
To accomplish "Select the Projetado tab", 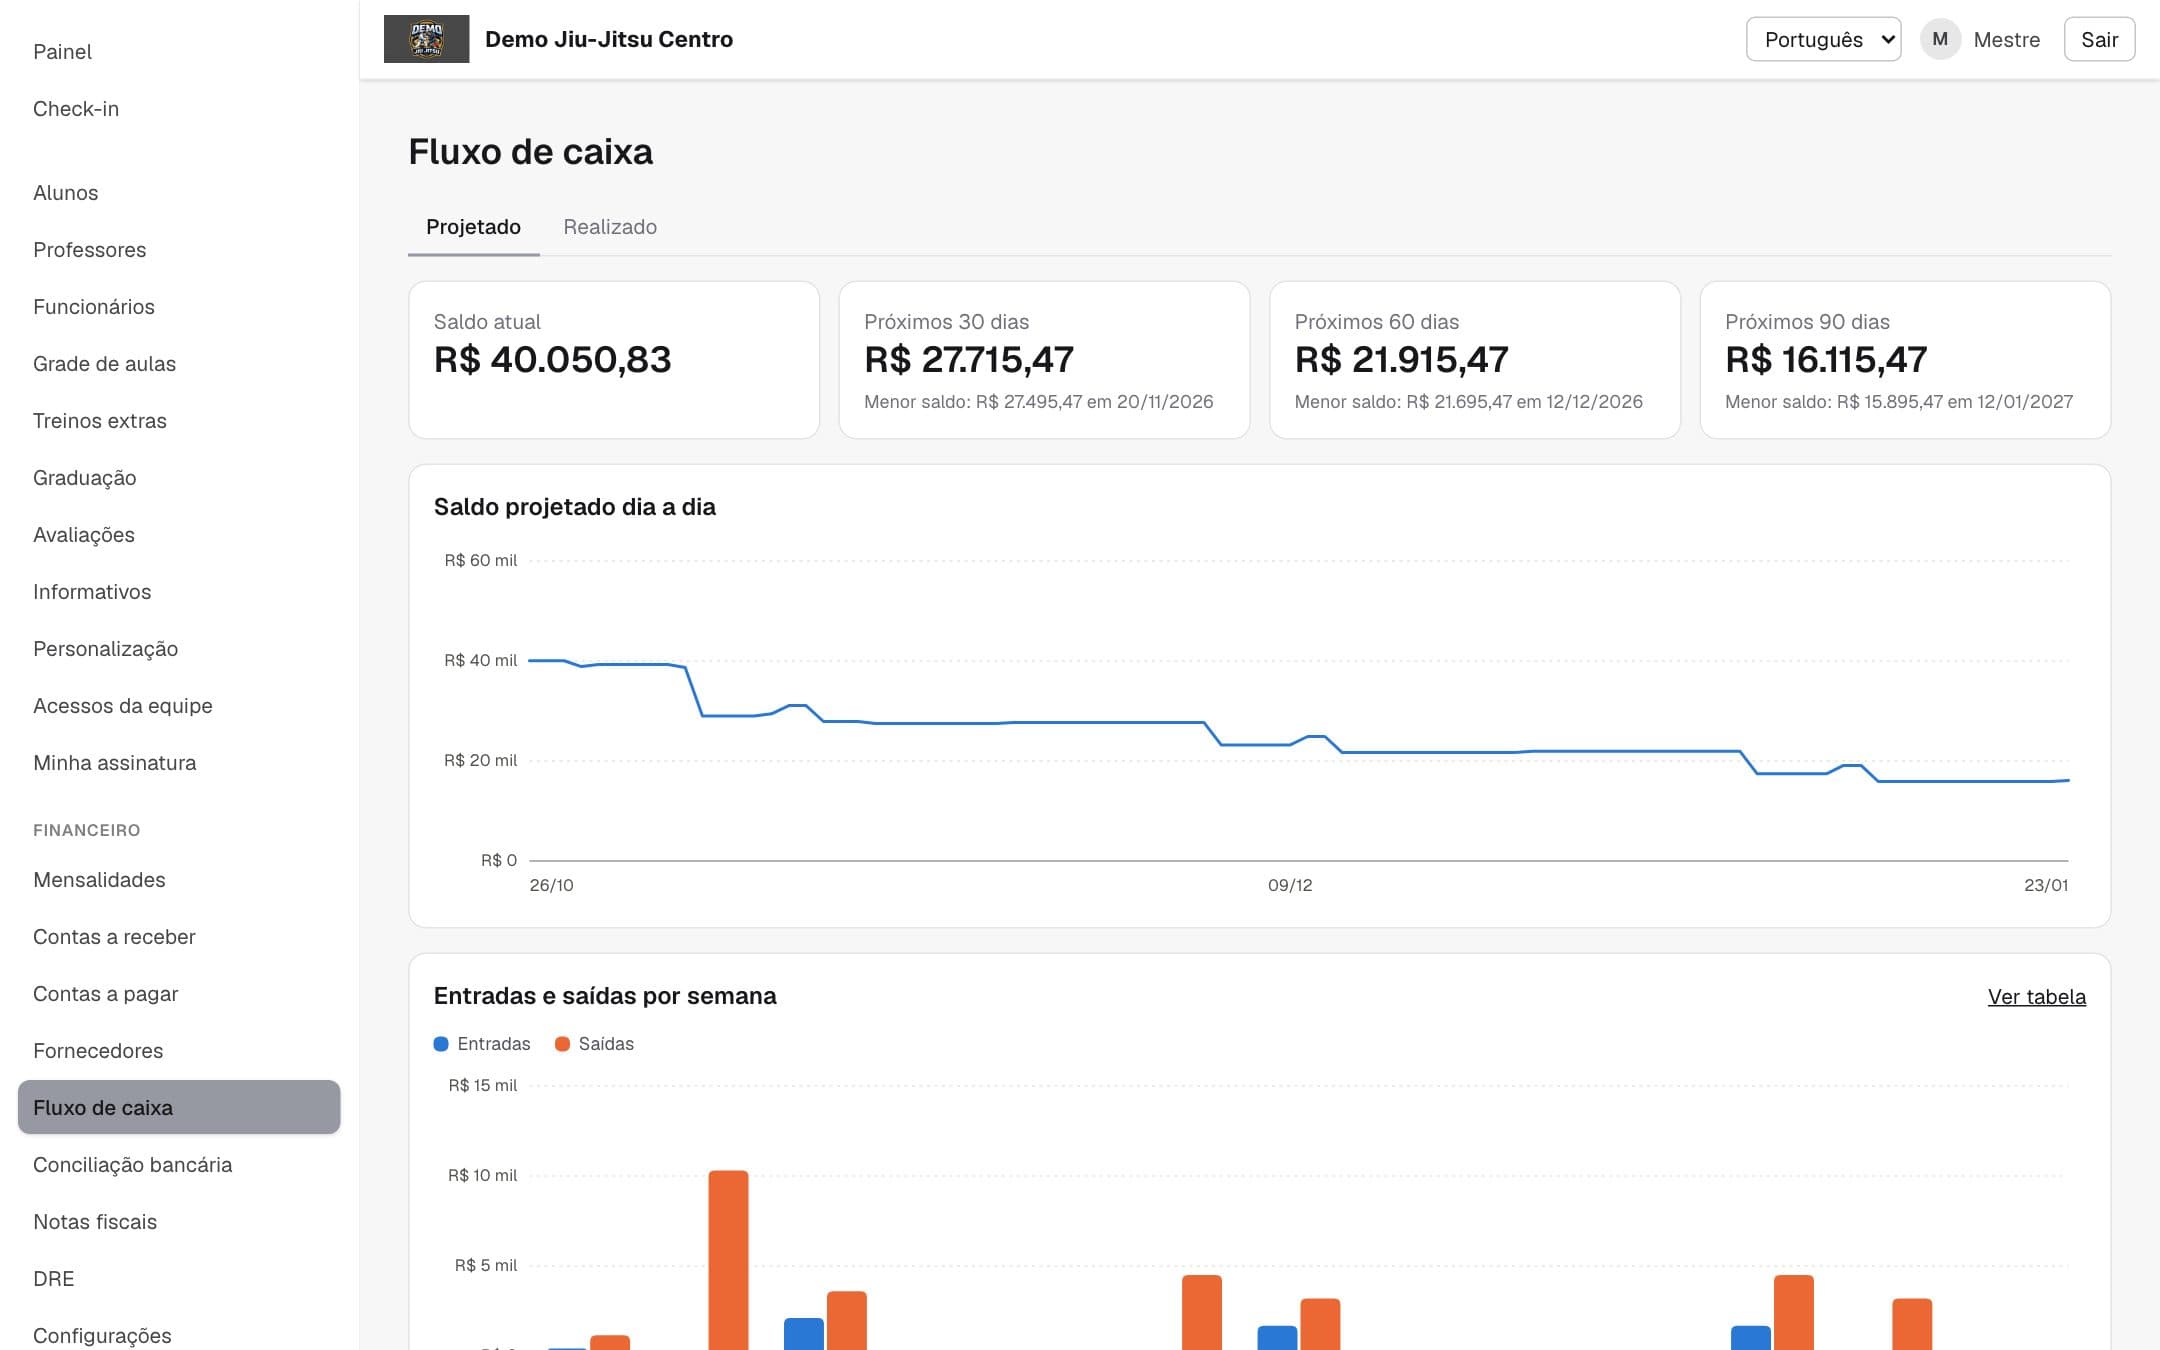I will point(473,227).
